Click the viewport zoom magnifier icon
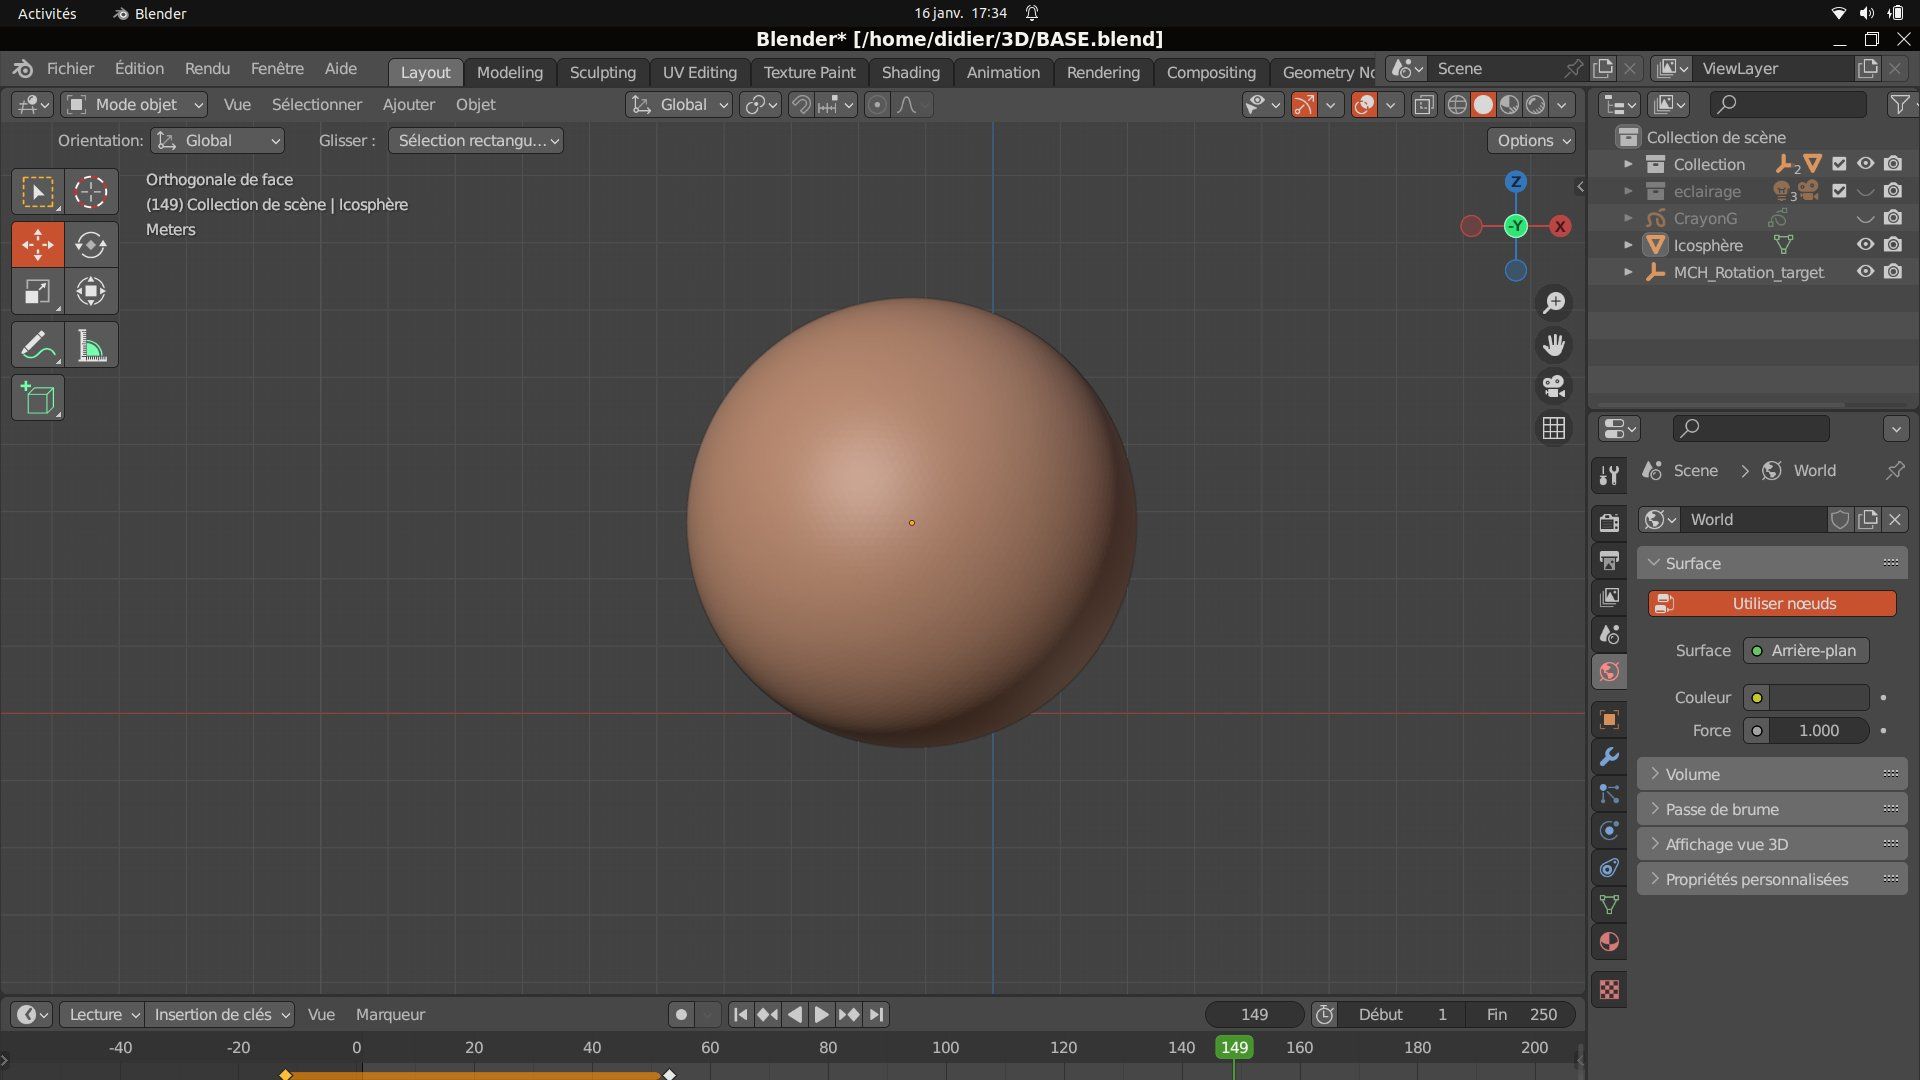This screenshot has height=1080, width=1920. pyautogui.click(x=1554, y=303)
